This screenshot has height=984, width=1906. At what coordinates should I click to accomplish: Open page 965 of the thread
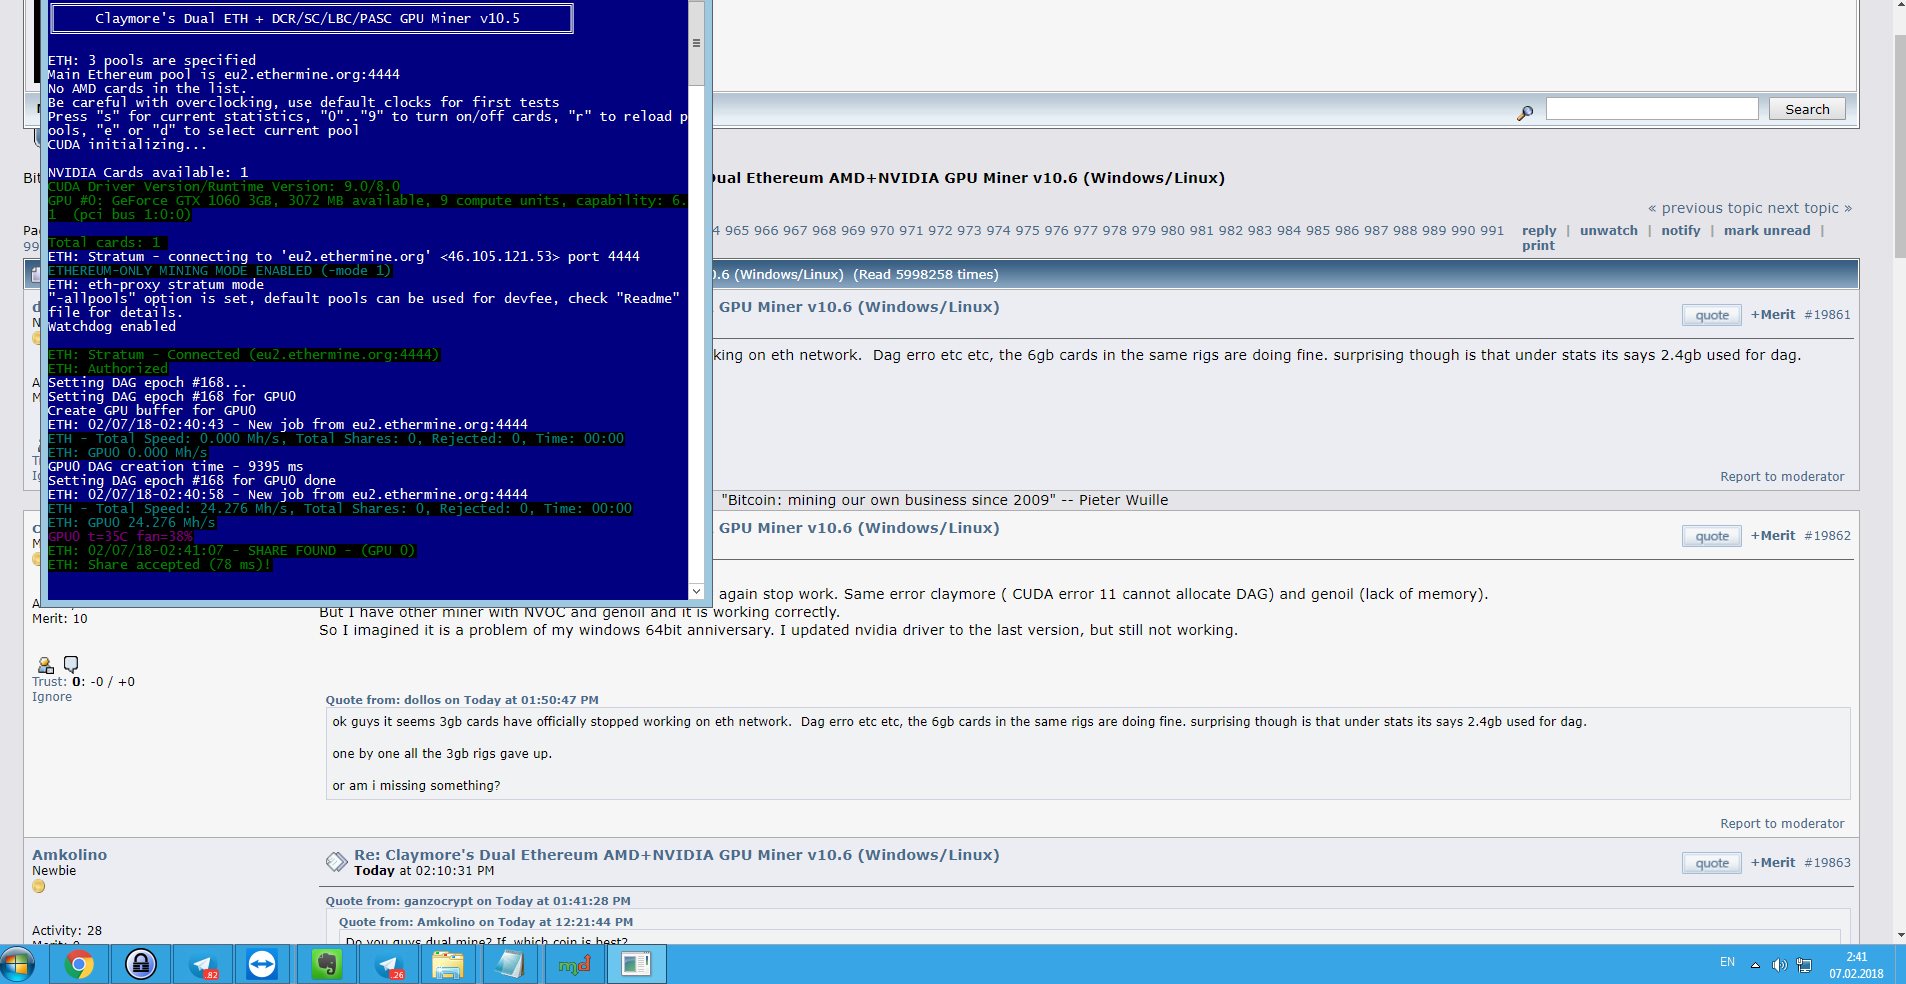pyautogui.click(x=737, y=230)
